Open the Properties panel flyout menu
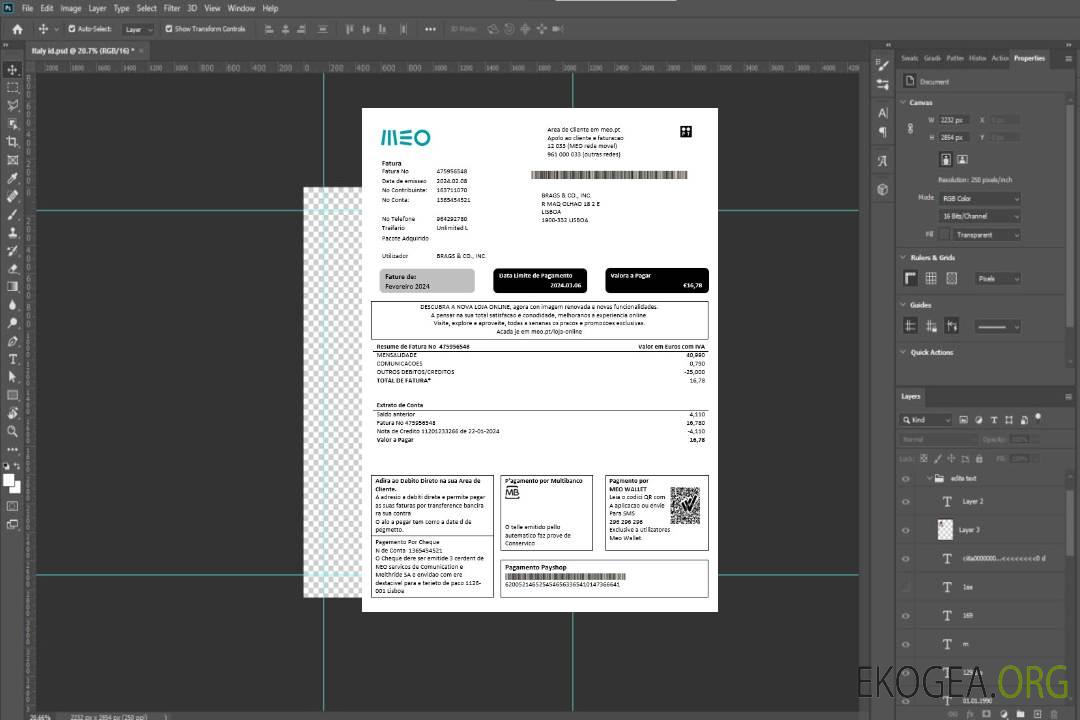Screen dimensions: 1080x720 click(1068, 59)
